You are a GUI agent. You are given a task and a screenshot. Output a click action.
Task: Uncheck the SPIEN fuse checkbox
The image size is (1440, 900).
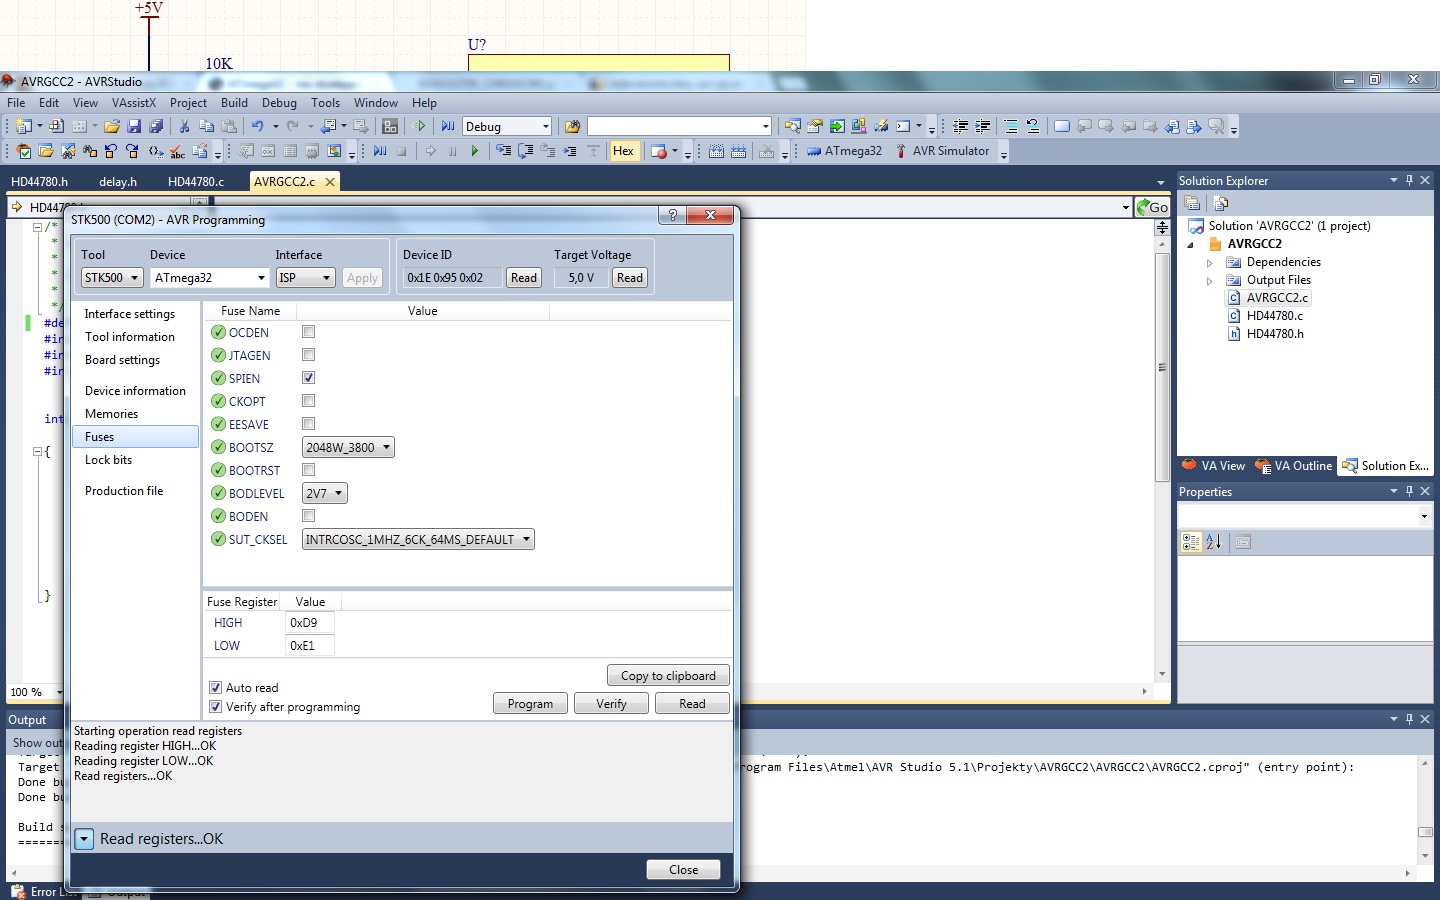click(308, 378)
